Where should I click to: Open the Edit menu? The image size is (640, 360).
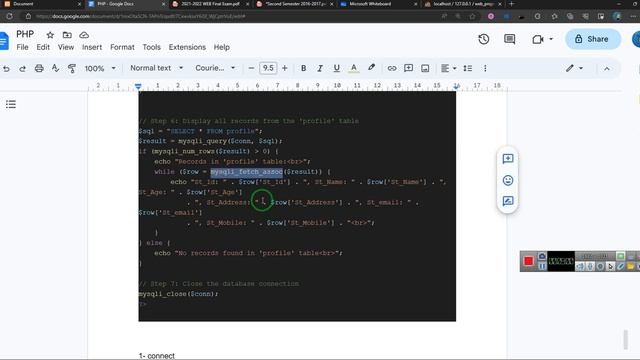pos(43,47)
